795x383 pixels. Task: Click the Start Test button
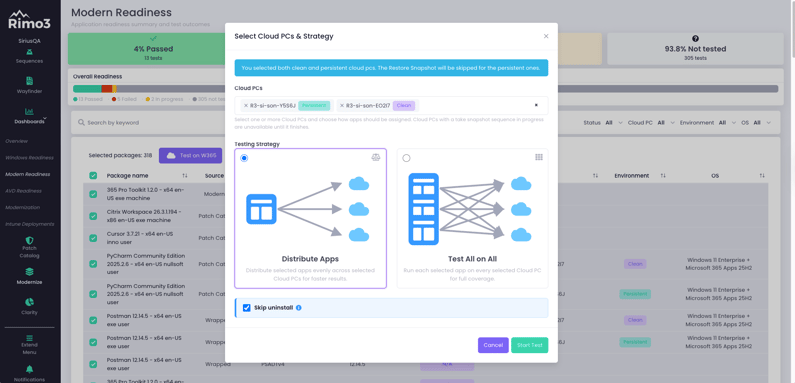point(529,345)
